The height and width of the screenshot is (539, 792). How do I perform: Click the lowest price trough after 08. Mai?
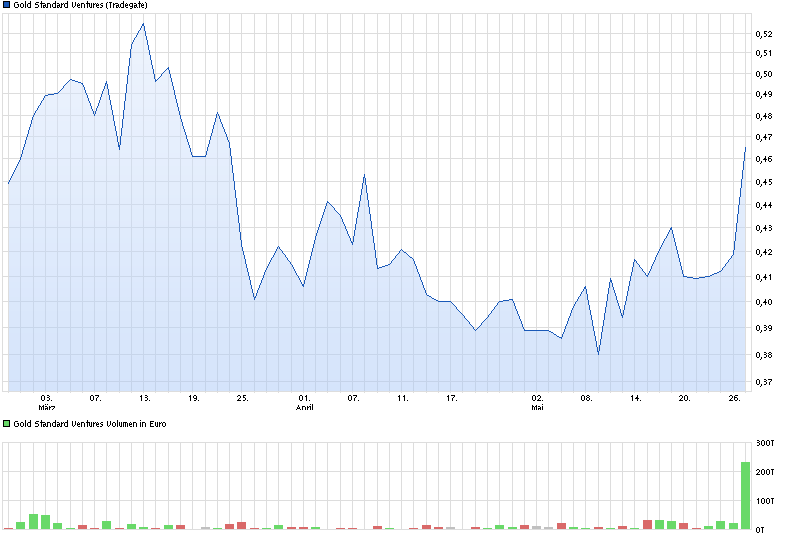599,354
